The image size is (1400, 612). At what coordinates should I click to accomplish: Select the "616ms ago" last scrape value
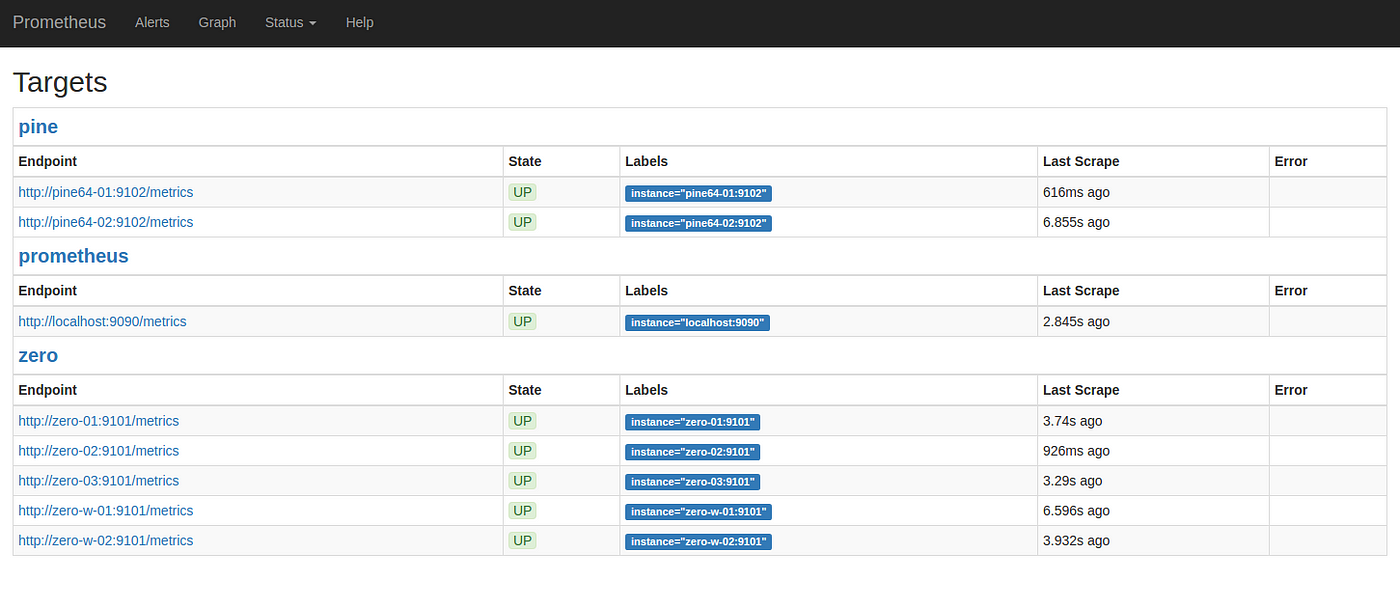(1076, 192)
